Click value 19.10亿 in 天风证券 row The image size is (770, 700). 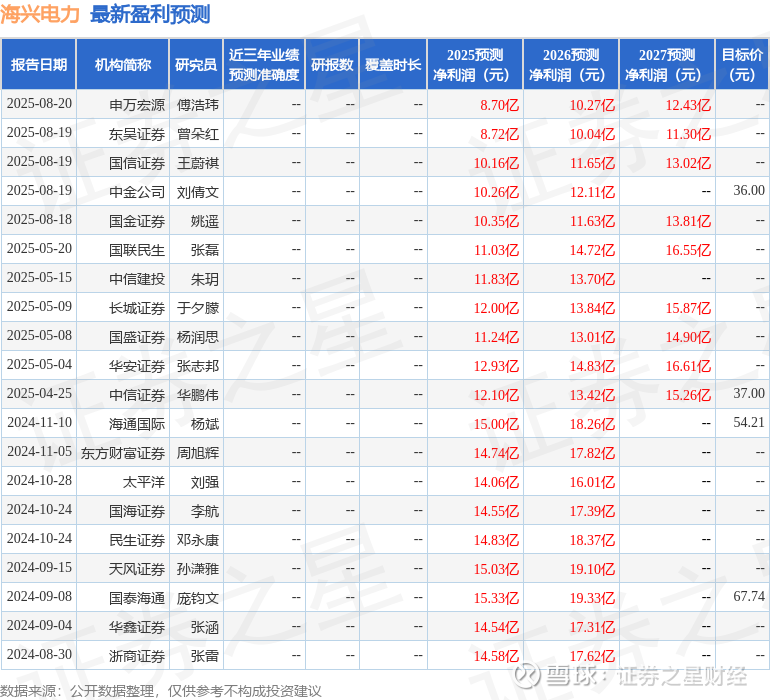(592, 568)
